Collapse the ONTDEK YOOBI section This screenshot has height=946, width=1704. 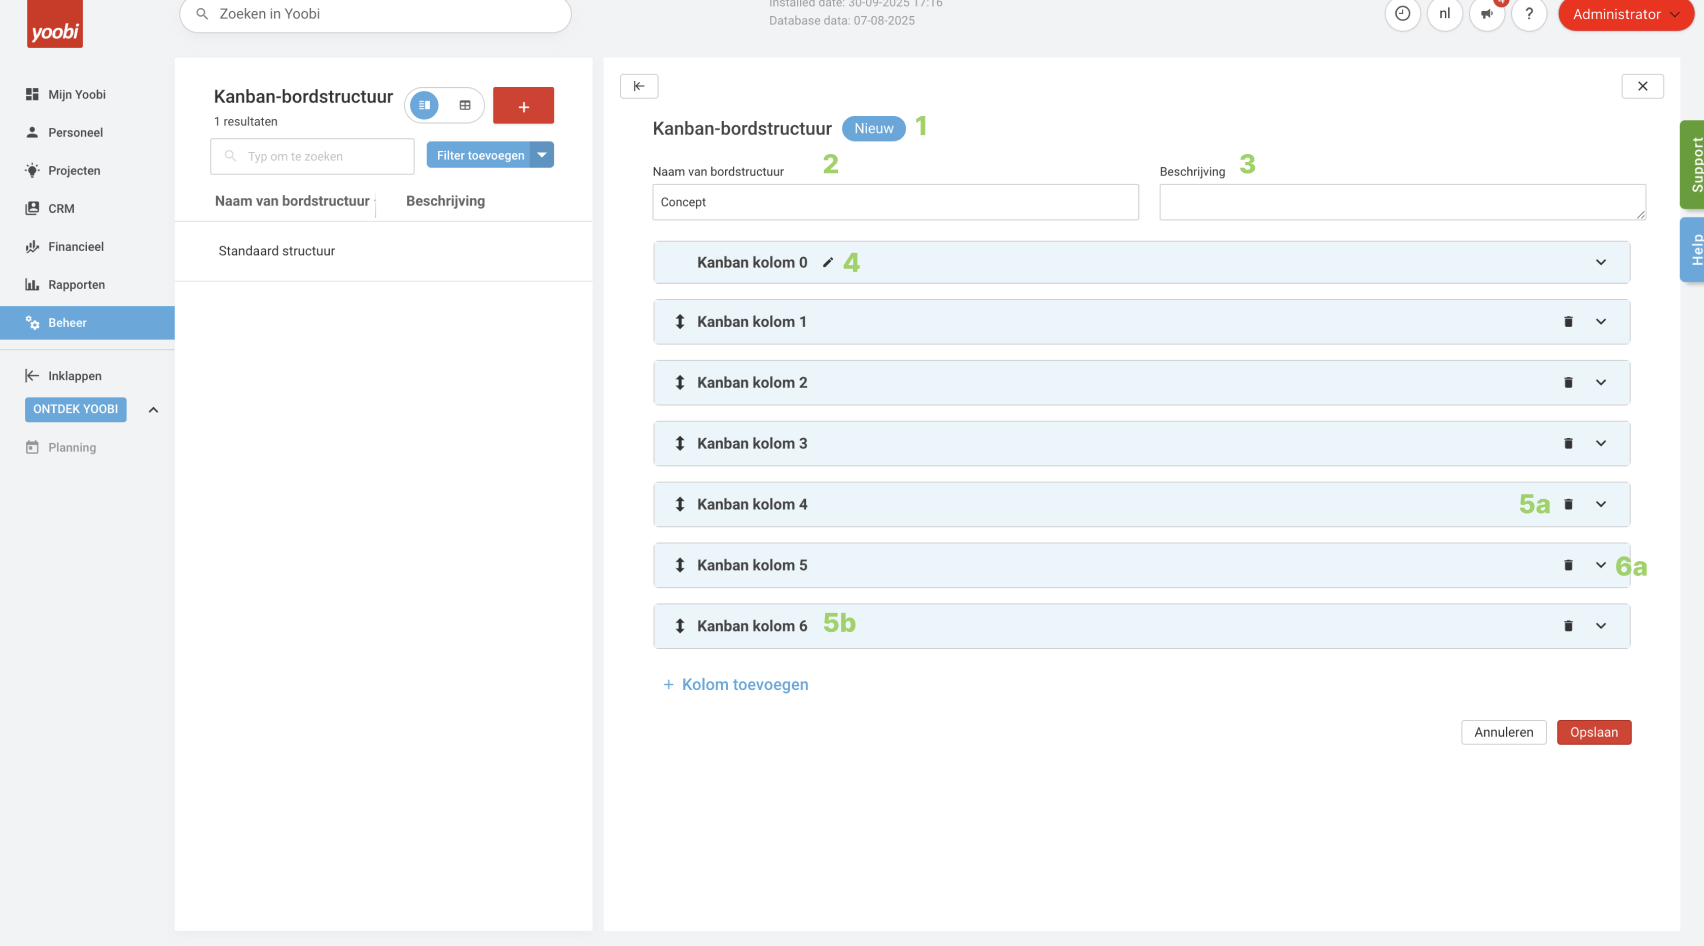(x=153, y=410)
